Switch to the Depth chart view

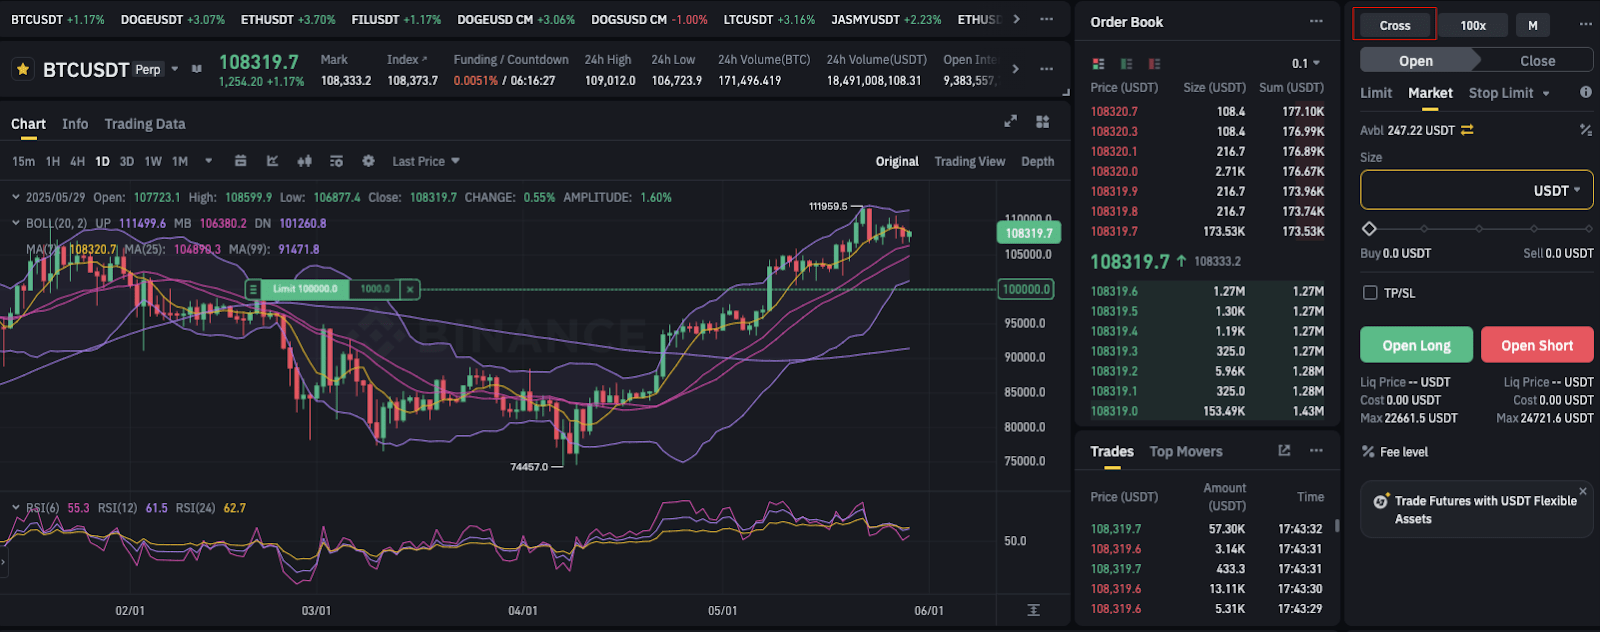(1037, 161)
